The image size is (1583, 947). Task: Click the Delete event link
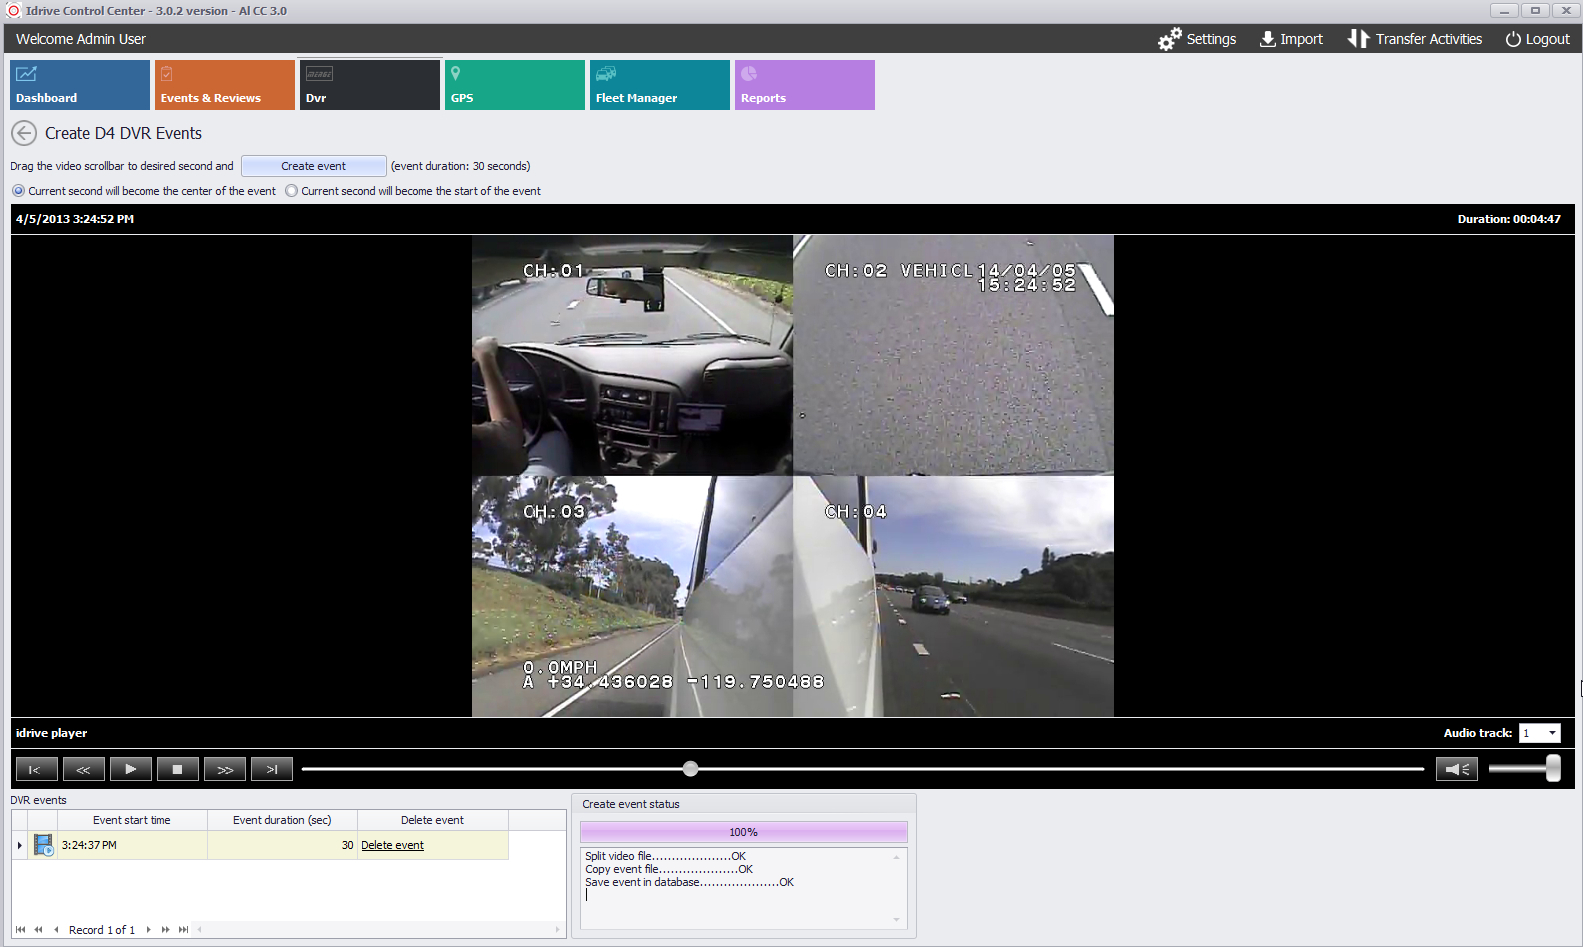pos(392,845)
